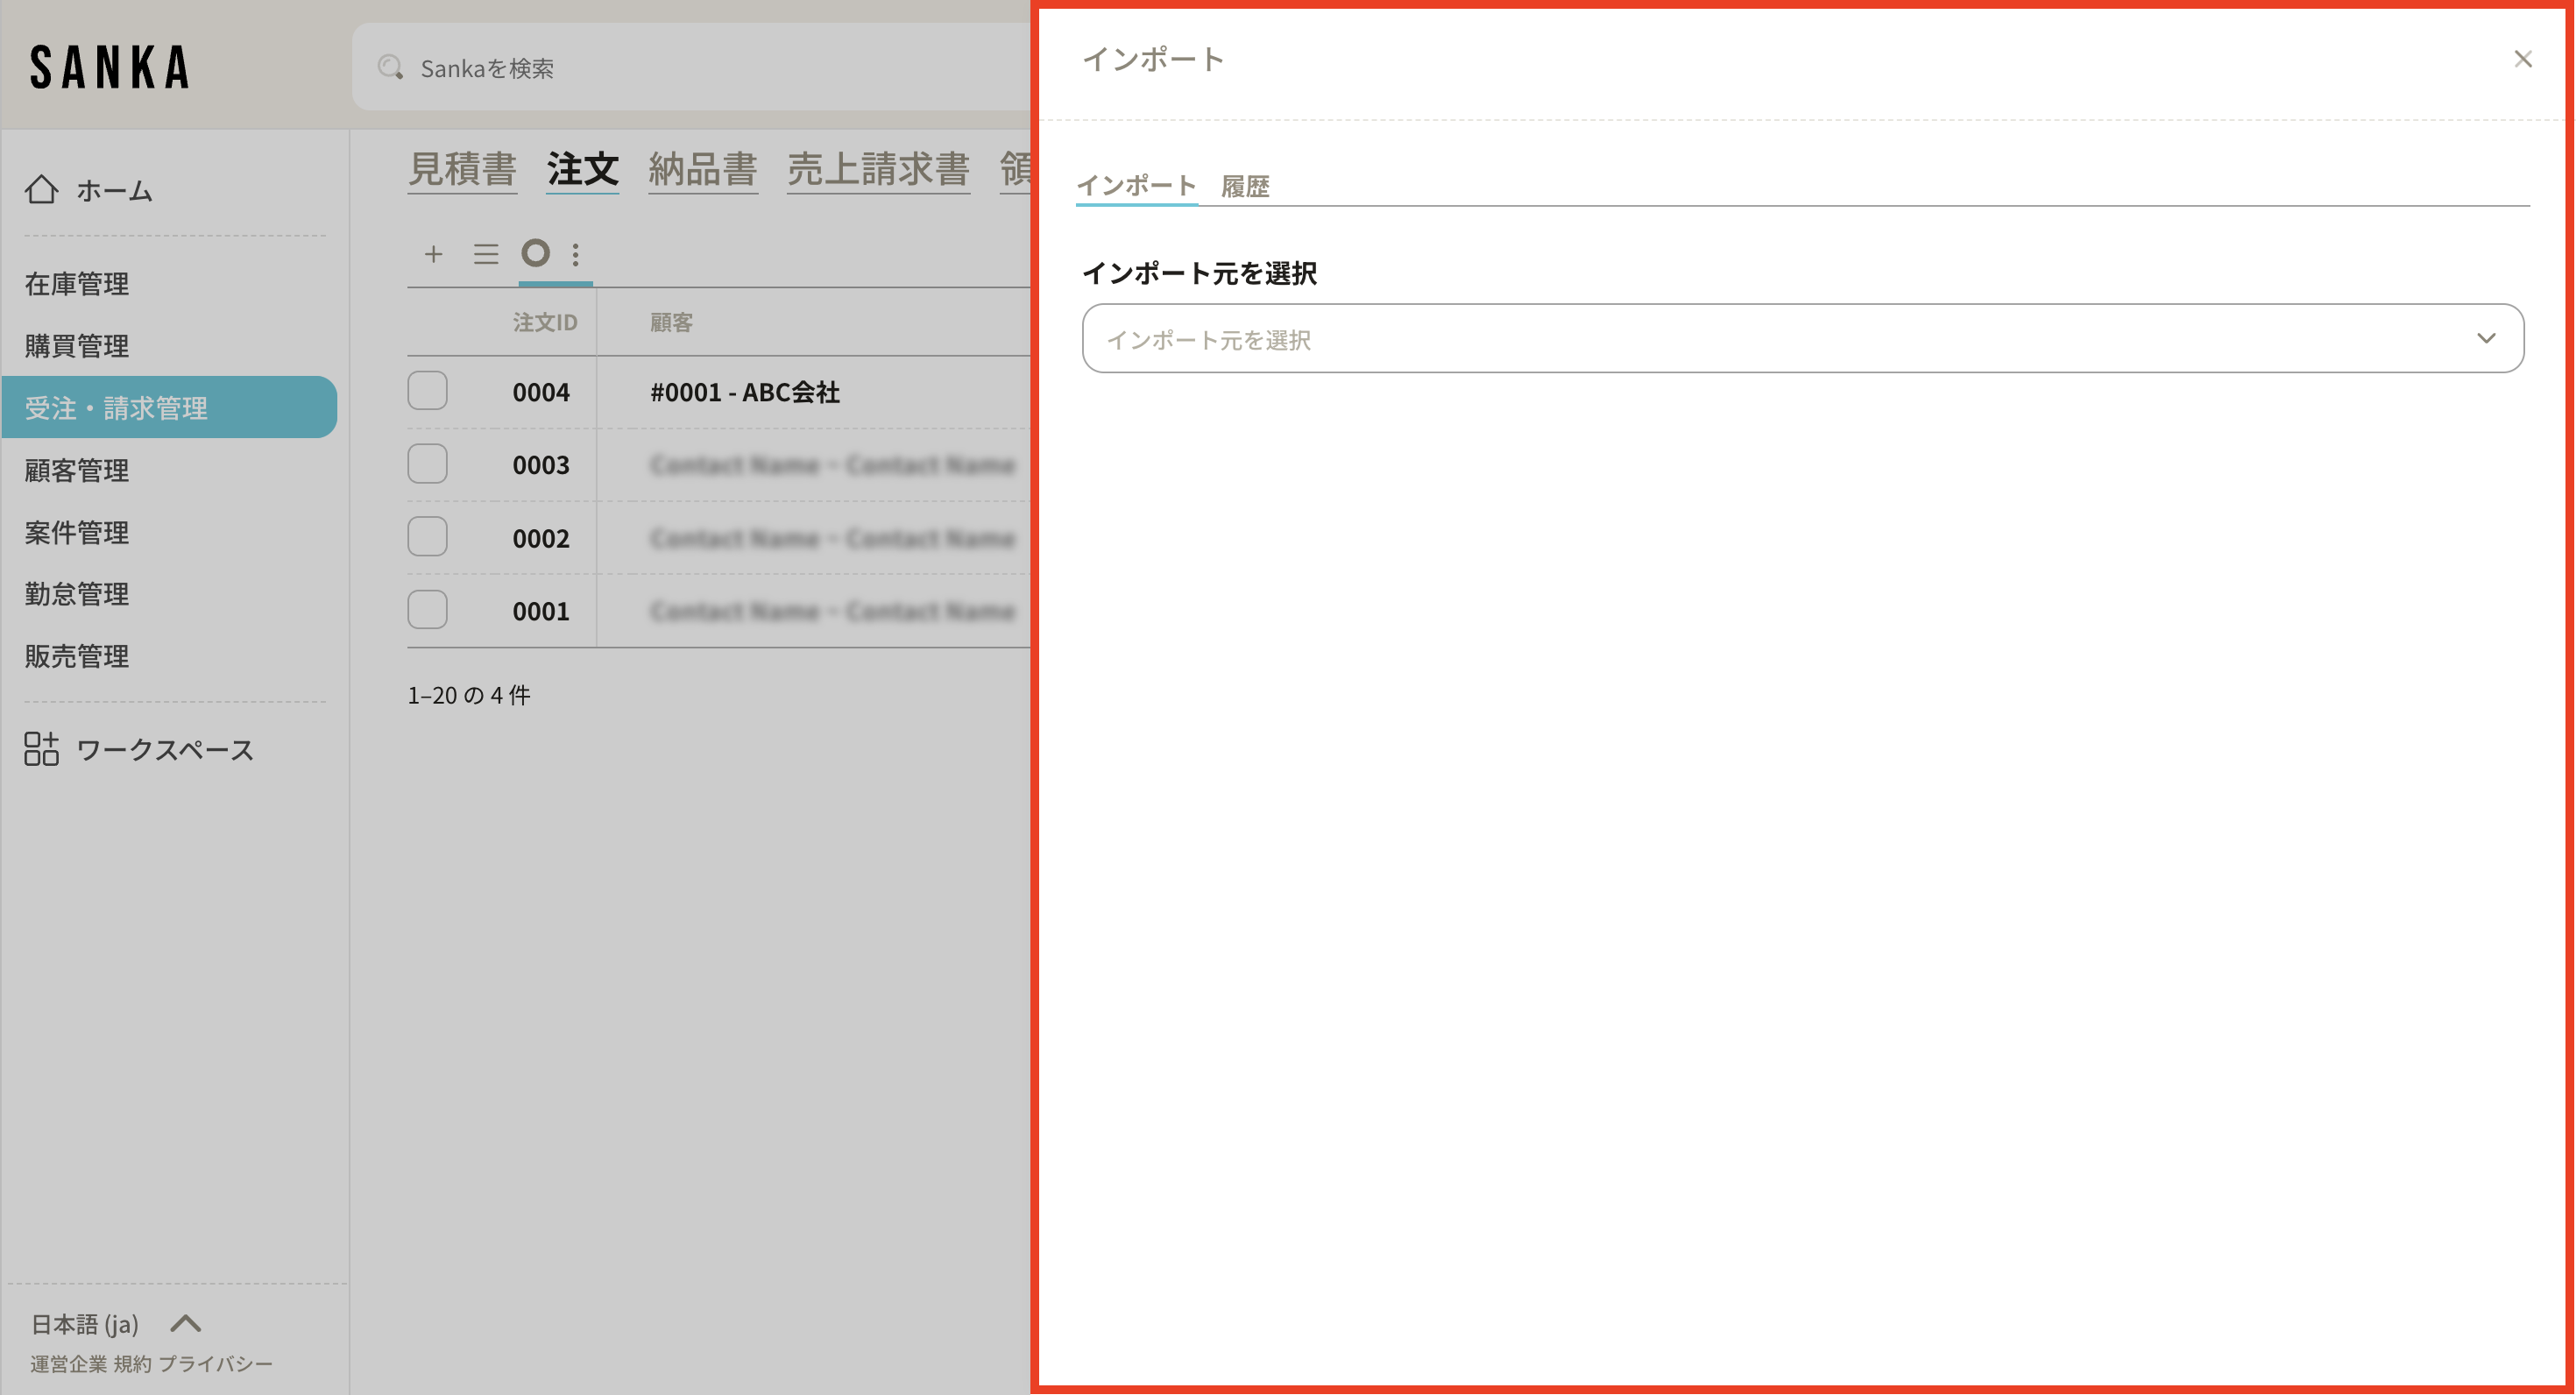Click the search magnifier icon
This screenshot has height=1395, width=2576.
point(390,68)
